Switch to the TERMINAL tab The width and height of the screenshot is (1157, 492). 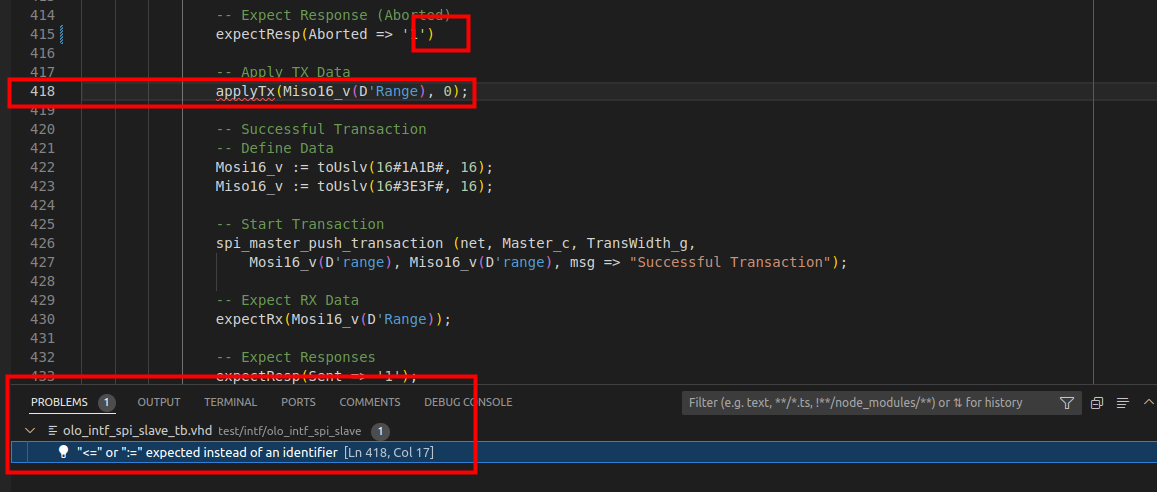click(x=230, y=402)
